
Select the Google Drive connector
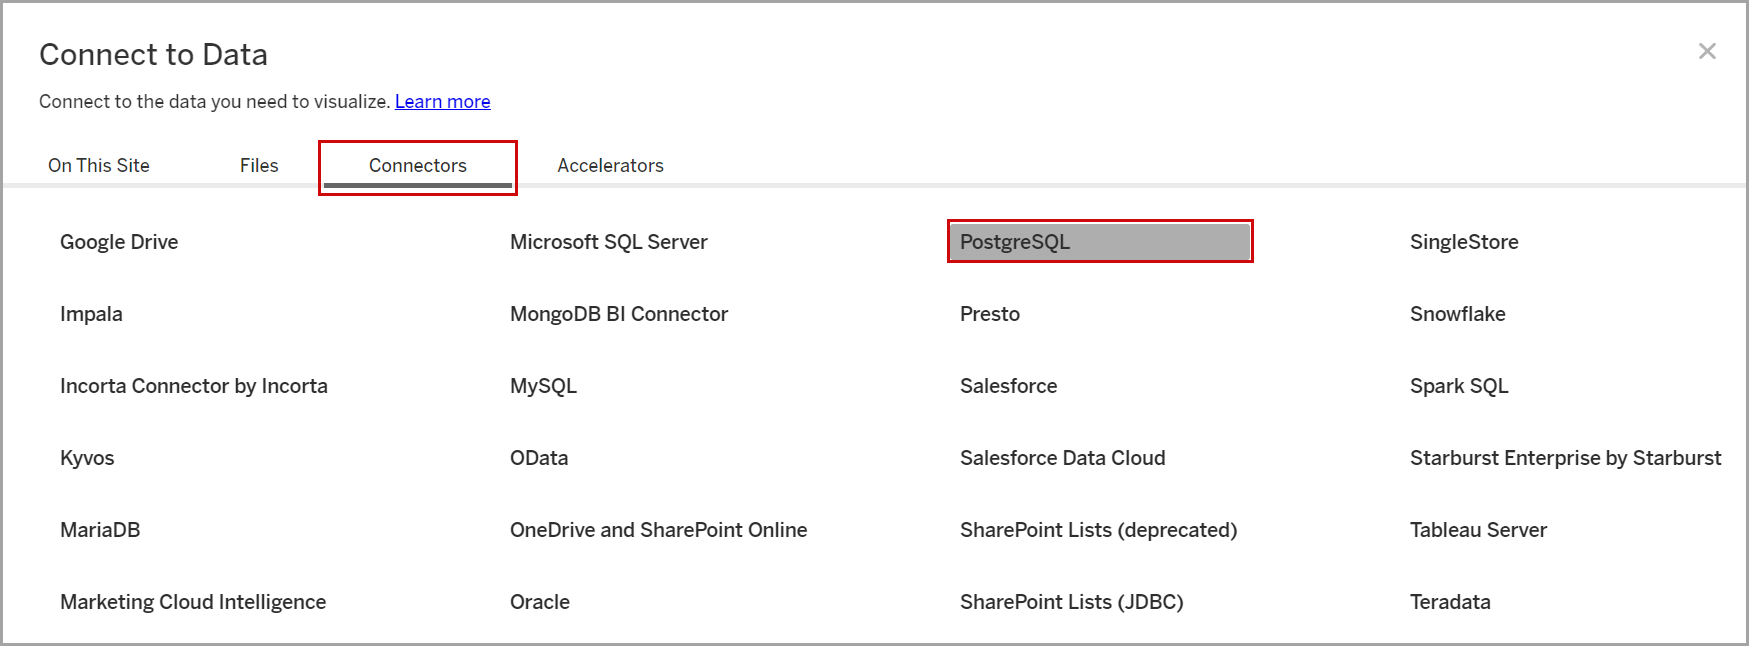click(119, 242)
